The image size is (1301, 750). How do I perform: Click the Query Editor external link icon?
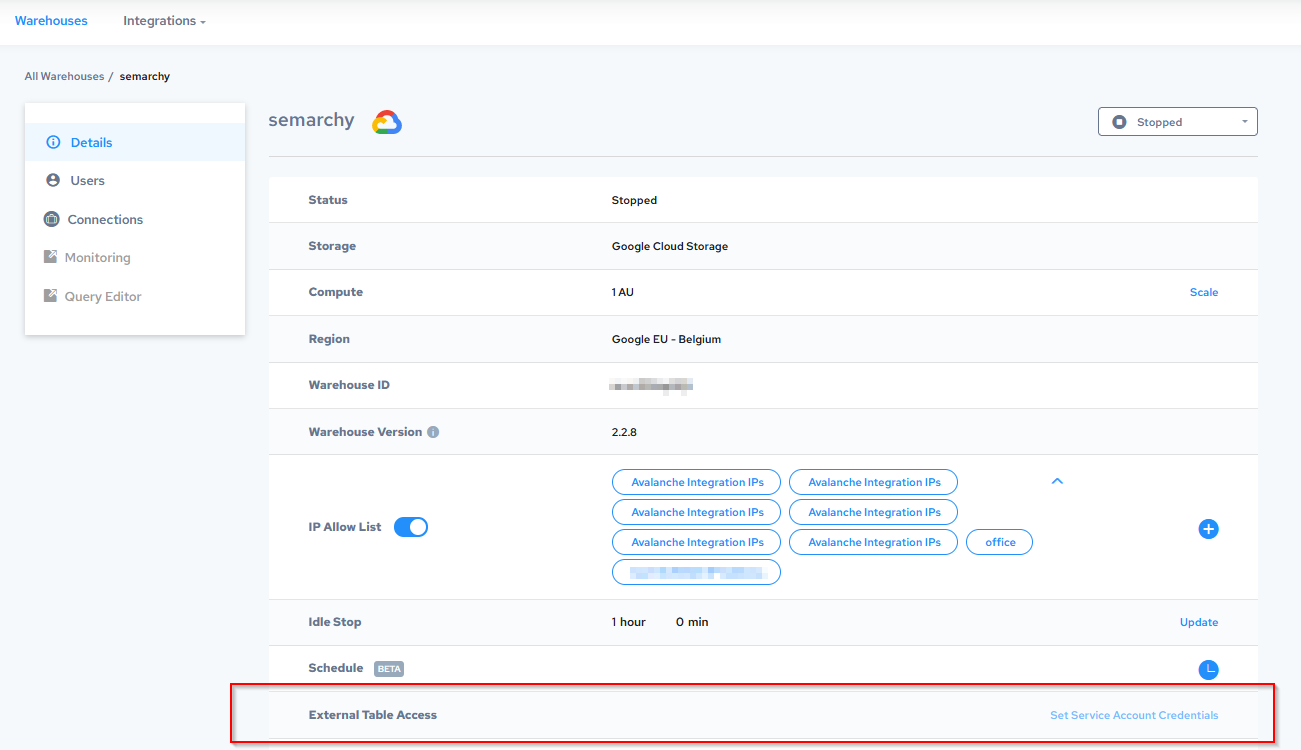click(51, 297)
